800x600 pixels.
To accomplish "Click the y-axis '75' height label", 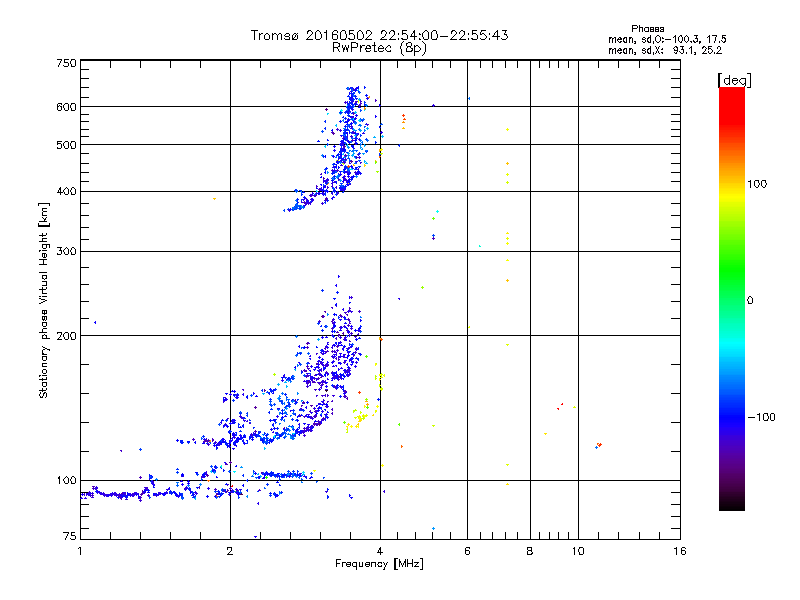I will [x=70, y=536].
